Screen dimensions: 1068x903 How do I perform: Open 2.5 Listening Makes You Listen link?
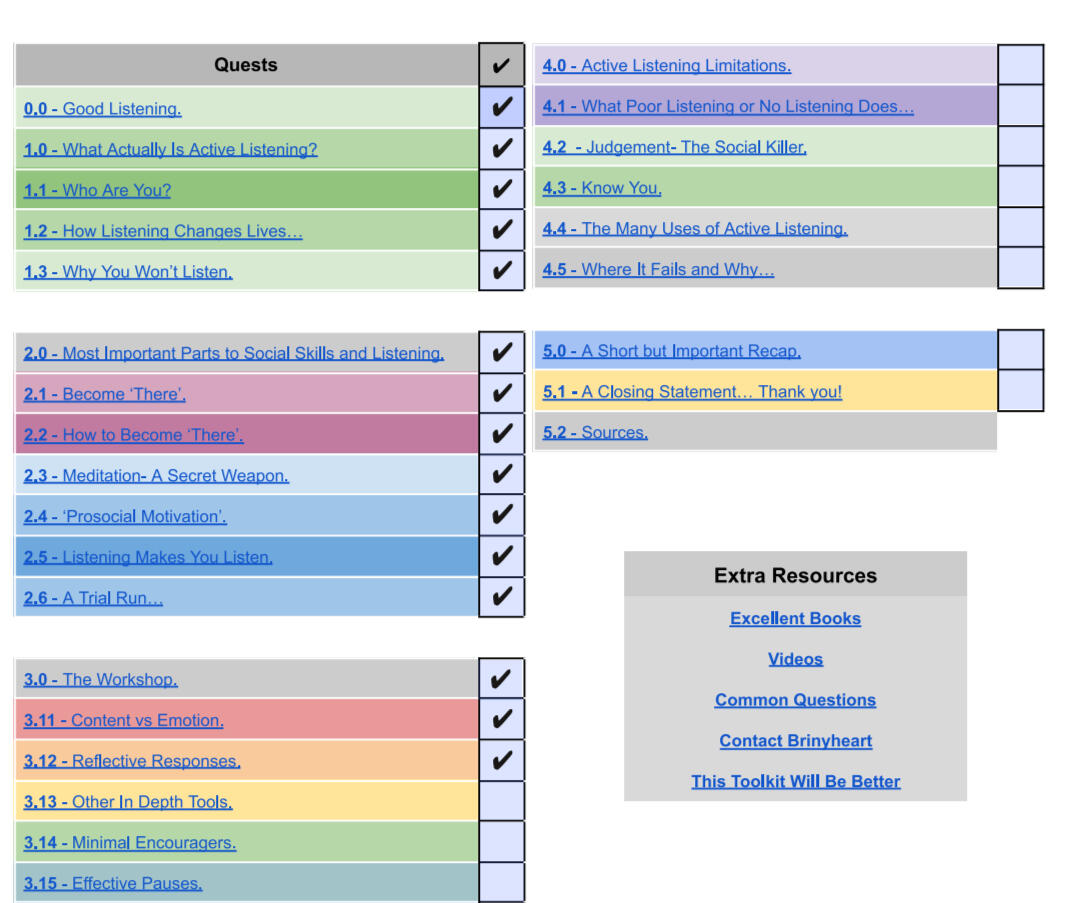point(148,557)
